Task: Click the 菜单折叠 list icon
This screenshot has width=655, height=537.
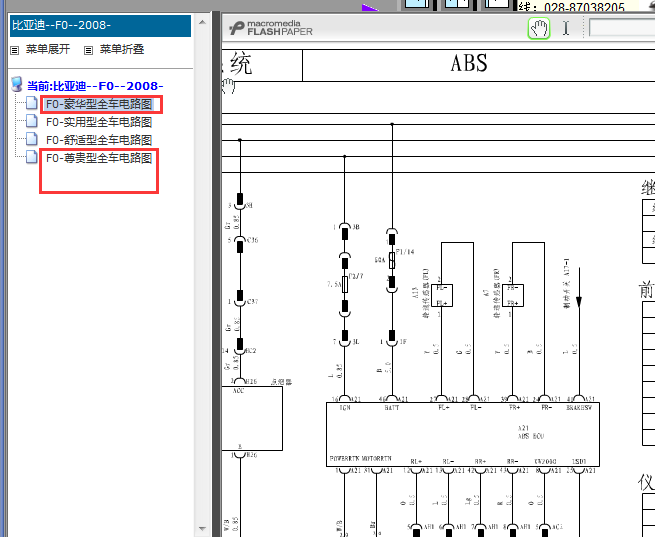Action: pyautogui.click(x=88, y=51)
